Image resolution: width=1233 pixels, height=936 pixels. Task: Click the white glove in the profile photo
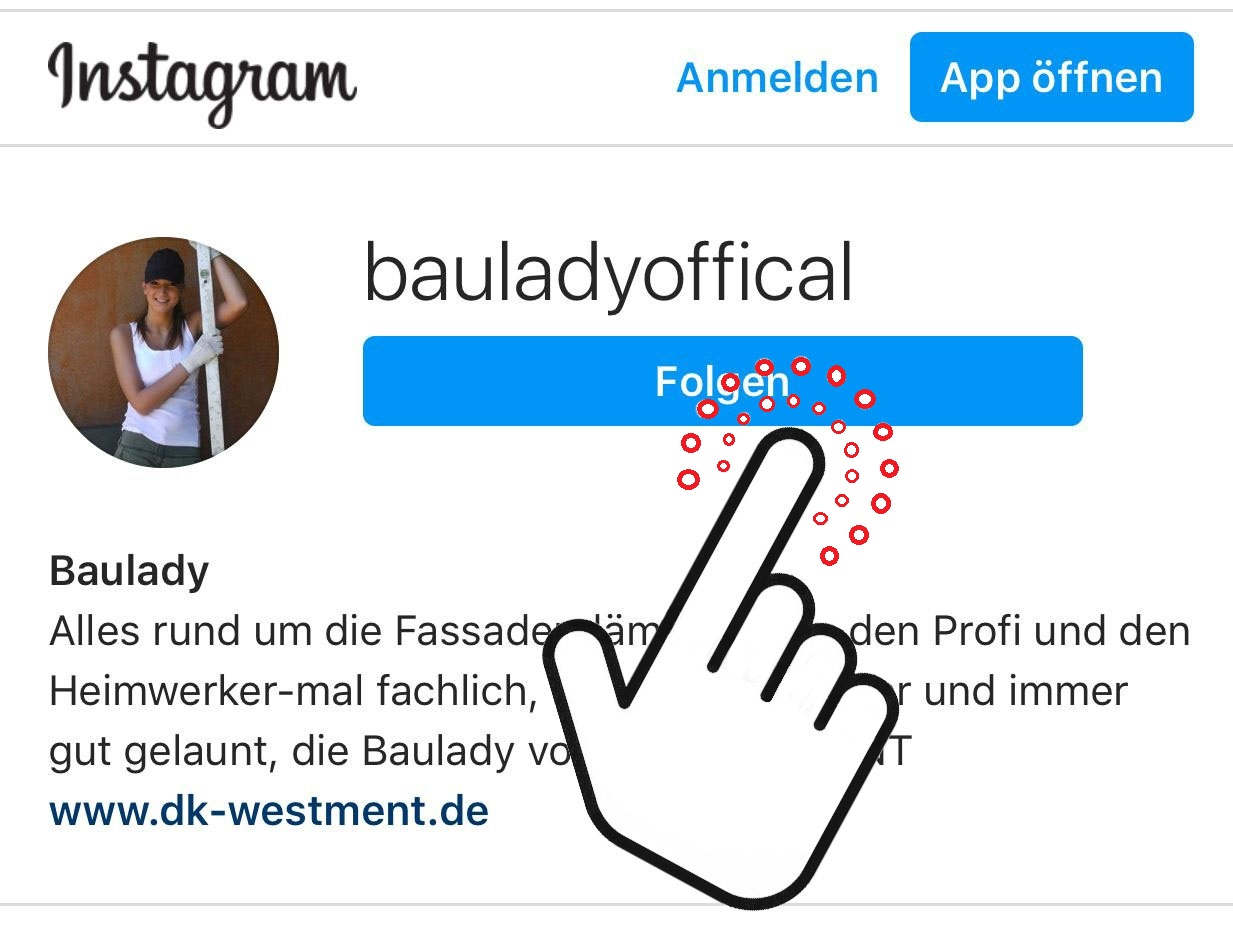click(x=203, y=352)
